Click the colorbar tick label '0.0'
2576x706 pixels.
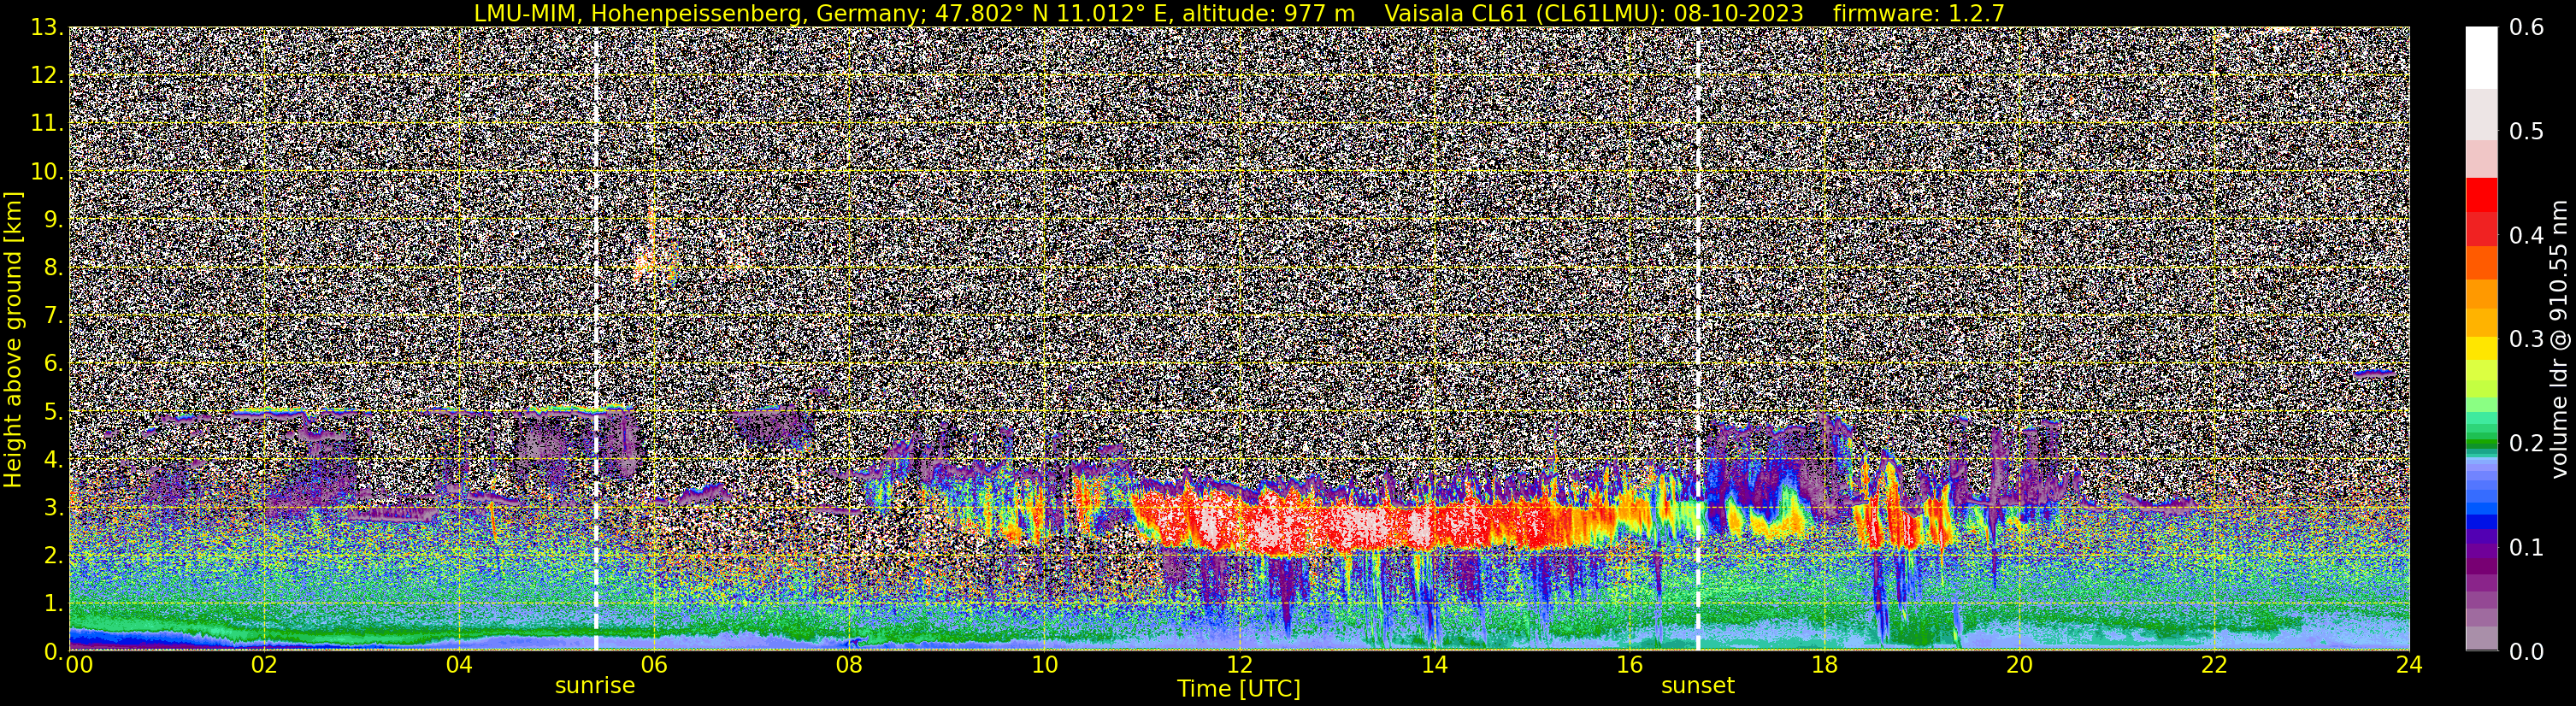click(x=2527, y=651)
